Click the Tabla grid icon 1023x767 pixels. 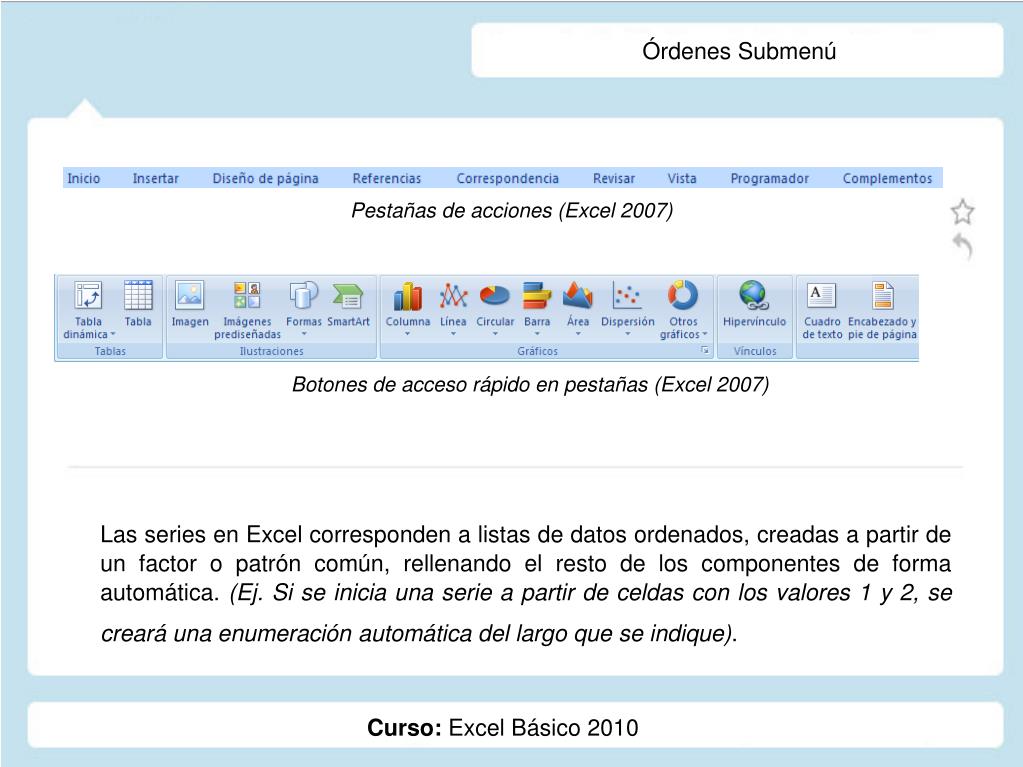[138, 295]
